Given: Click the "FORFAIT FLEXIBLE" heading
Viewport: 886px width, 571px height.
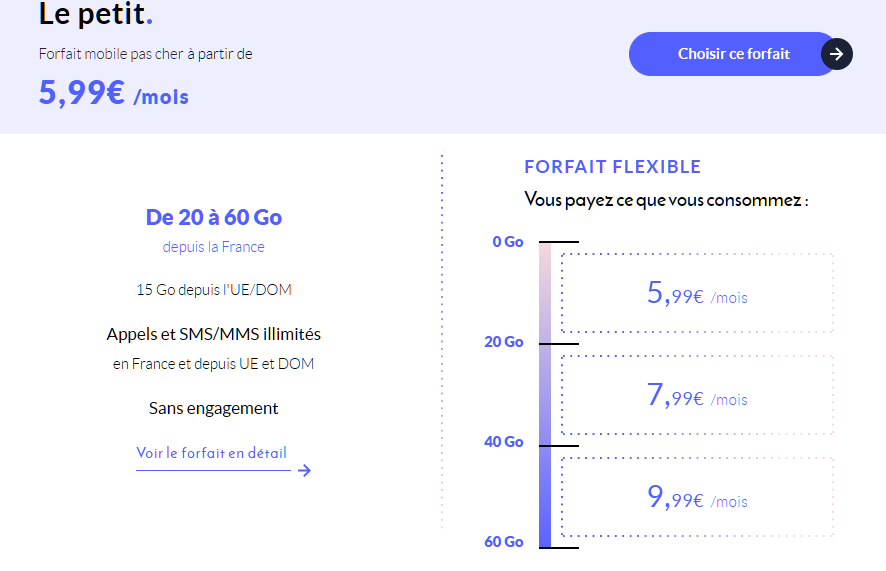Looking at the screenshot, I should pyautogui.click(x=612, y=167).
